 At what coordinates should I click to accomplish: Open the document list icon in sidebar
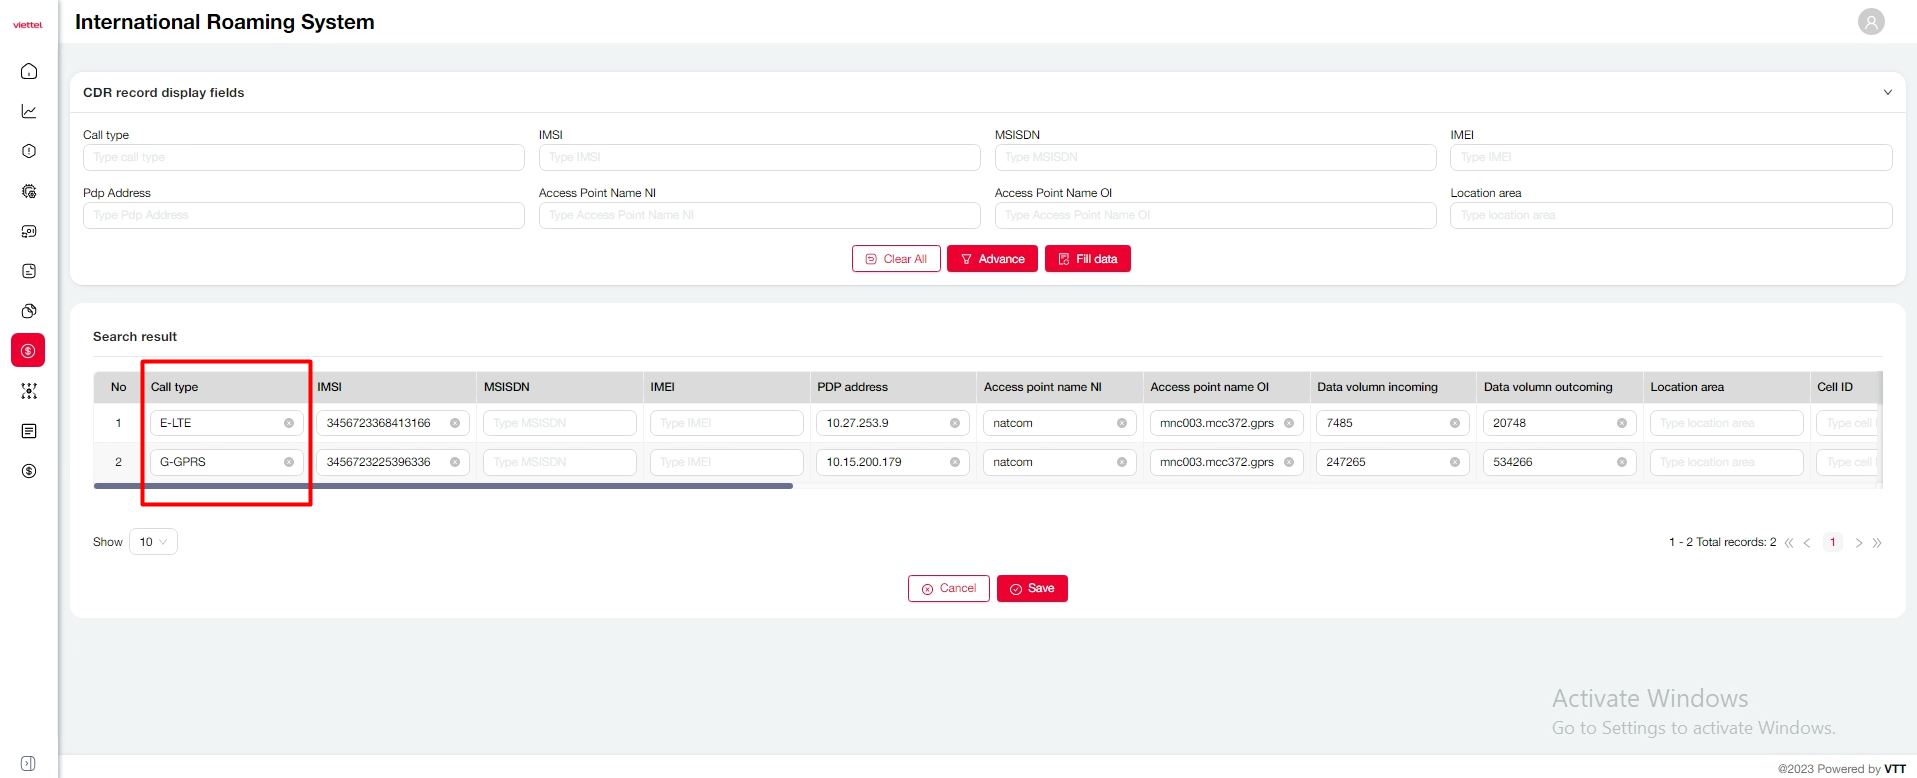point(29,431)
